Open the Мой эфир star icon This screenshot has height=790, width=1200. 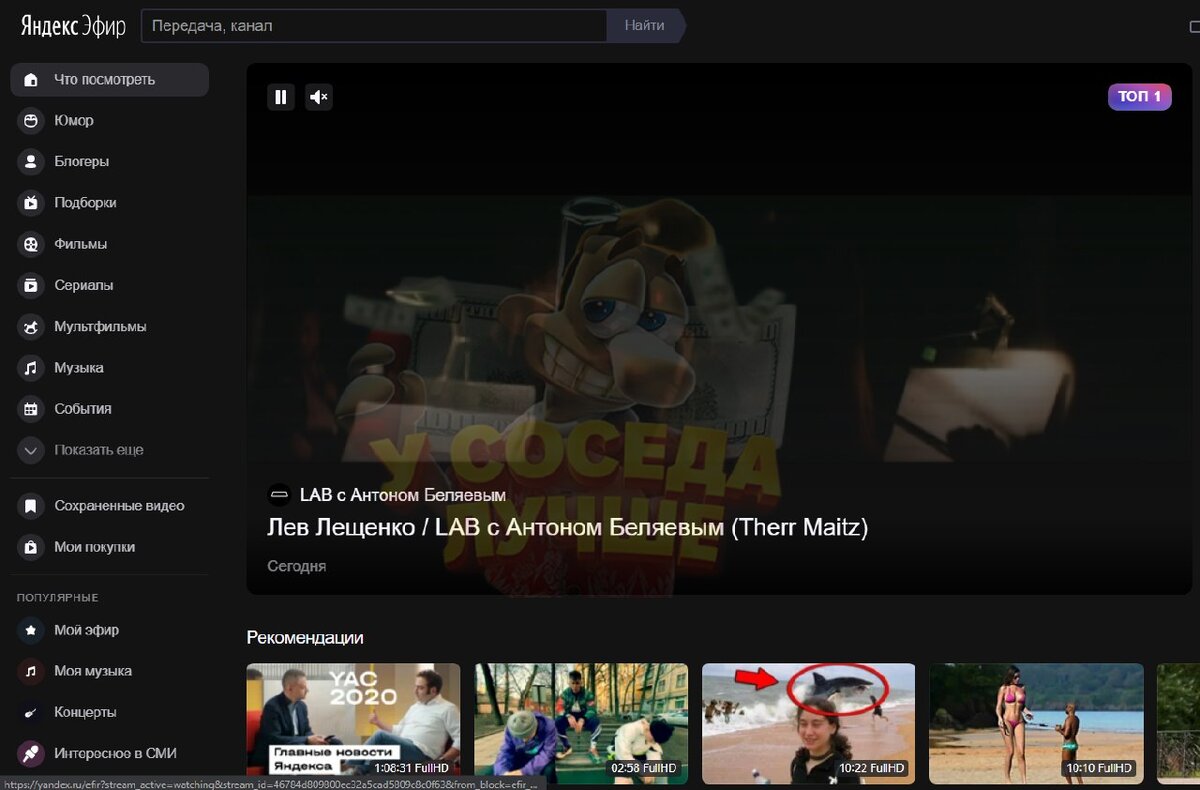[31, 630]
